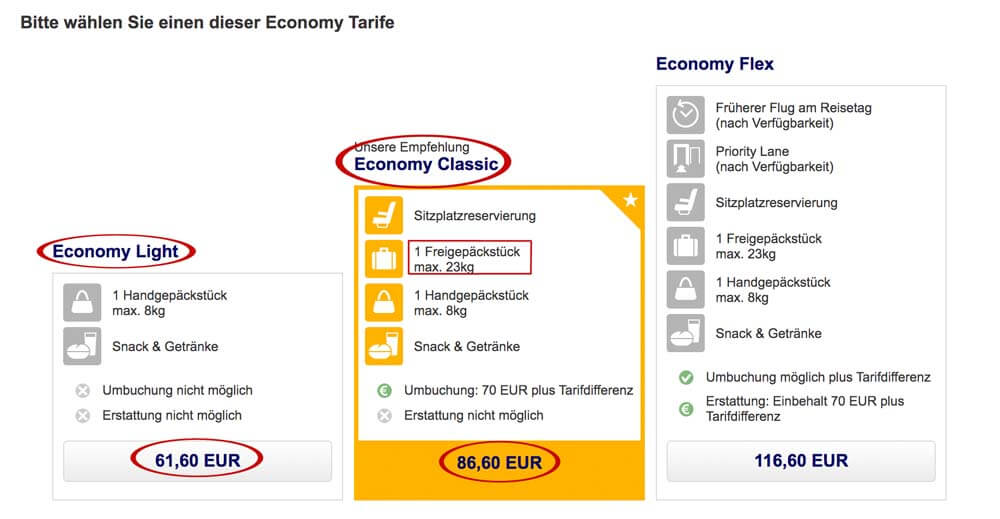The width and height of the screenshot is (1000, 519).
Task: Click the Economy Flex earlier flight clock icon
Action: 686,115
